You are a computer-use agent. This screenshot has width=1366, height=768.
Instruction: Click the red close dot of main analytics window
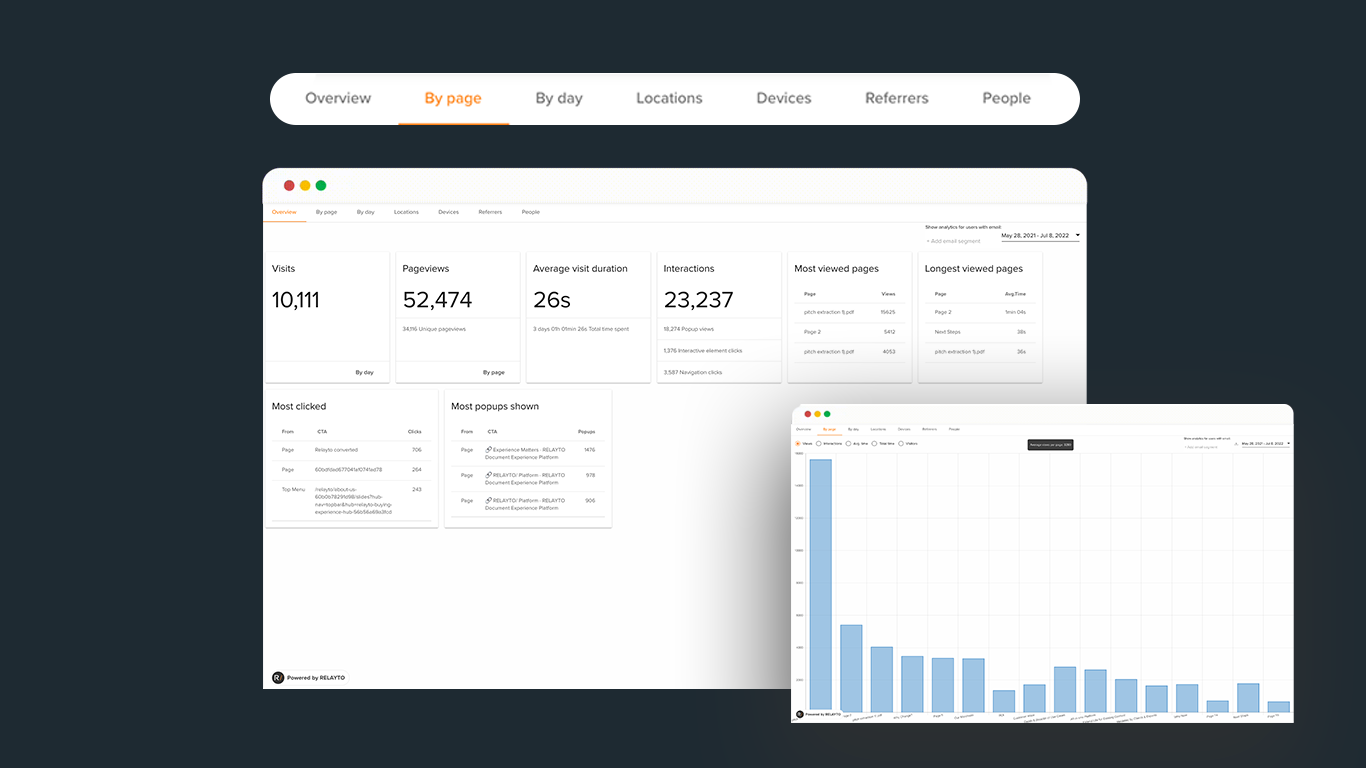click(289, 185)
